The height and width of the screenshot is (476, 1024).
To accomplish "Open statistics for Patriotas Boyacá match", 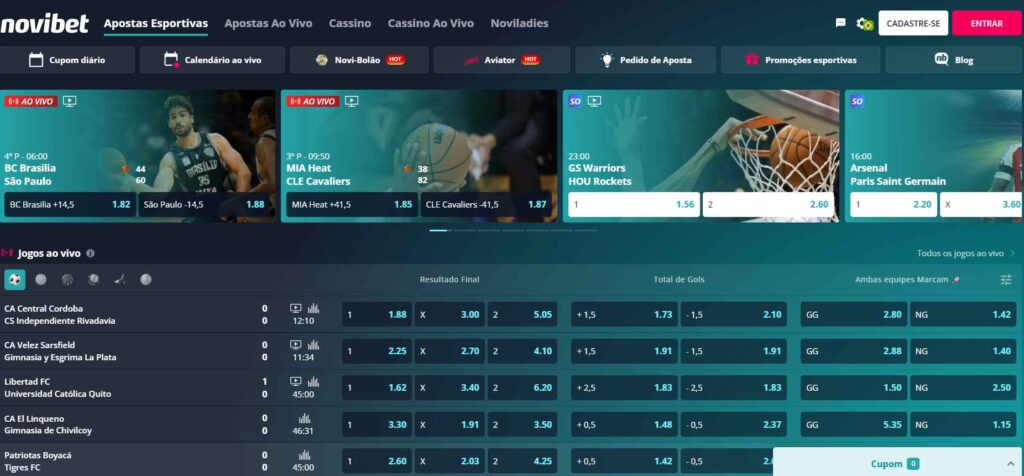I will (x=304, y=455).
